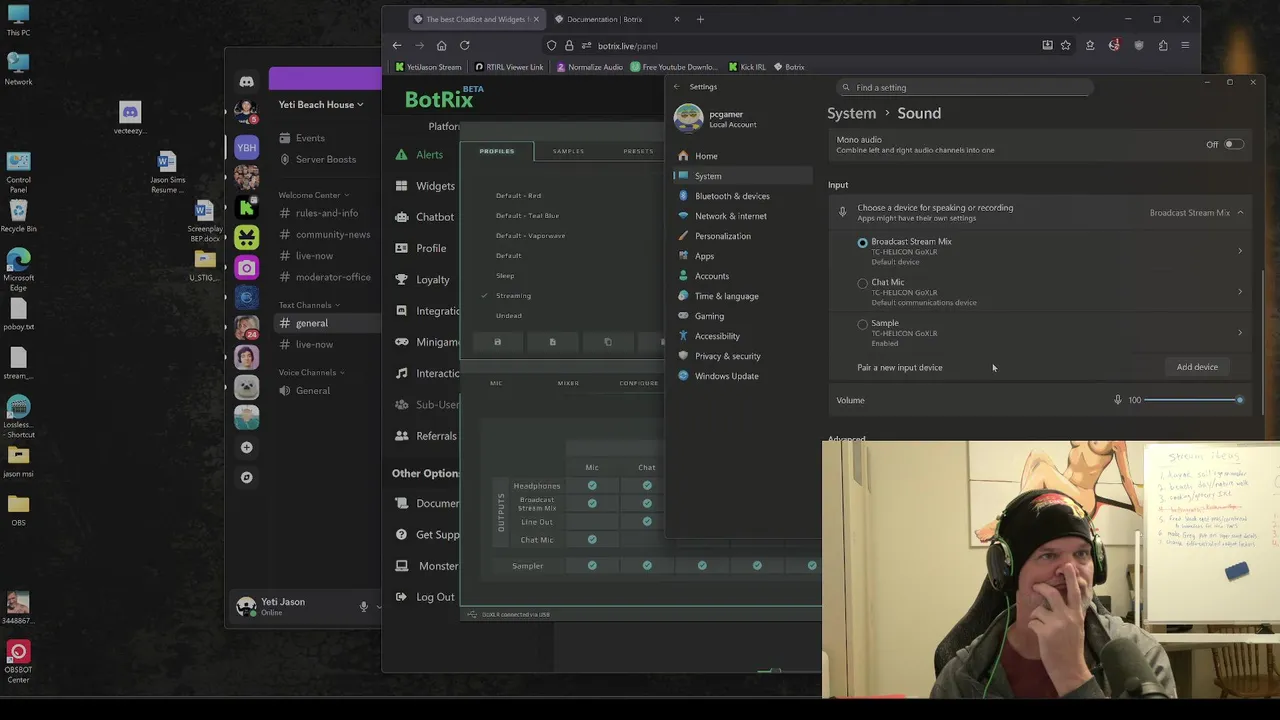This screenshot has height=720, width=1280.
Task: Open the browser list all tabs dropdown
Action: tap(1076, 19)
